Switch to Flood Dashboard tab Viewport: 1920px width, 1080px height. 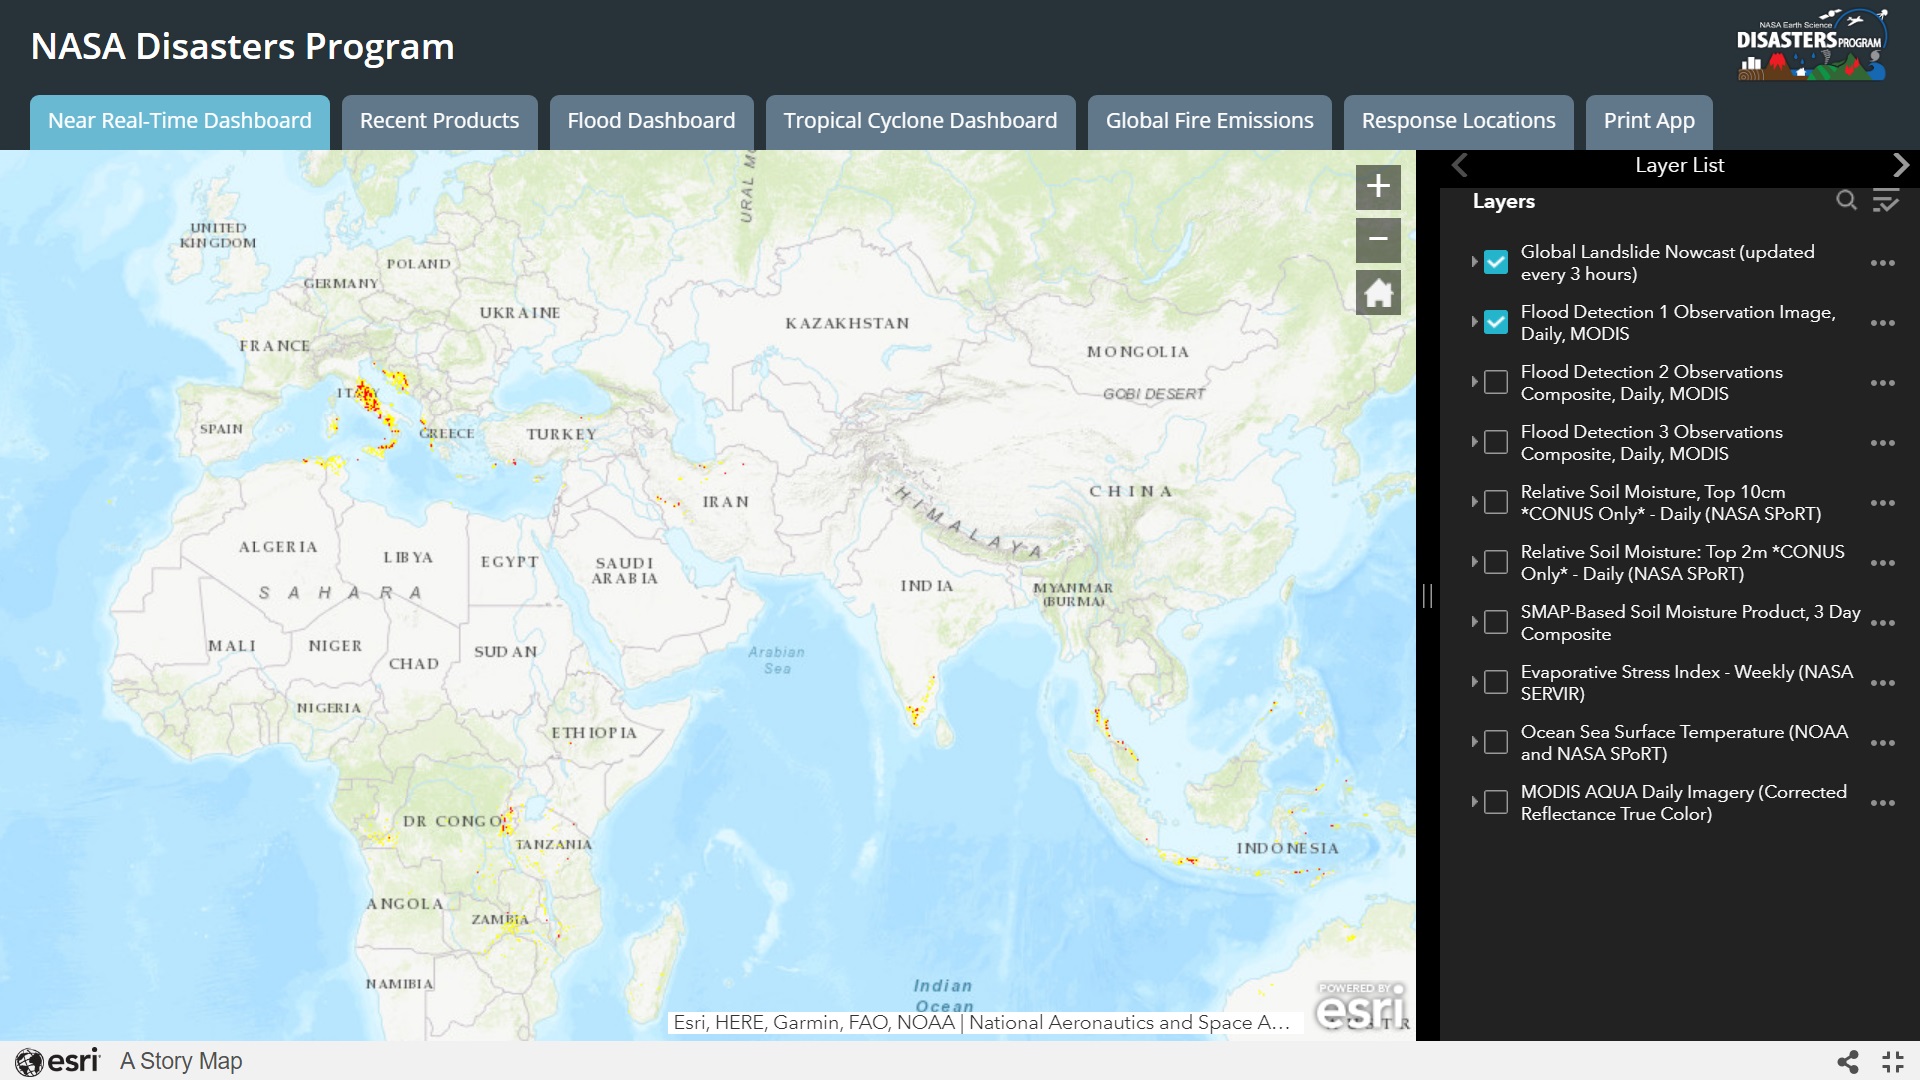[x=651, y=121]
